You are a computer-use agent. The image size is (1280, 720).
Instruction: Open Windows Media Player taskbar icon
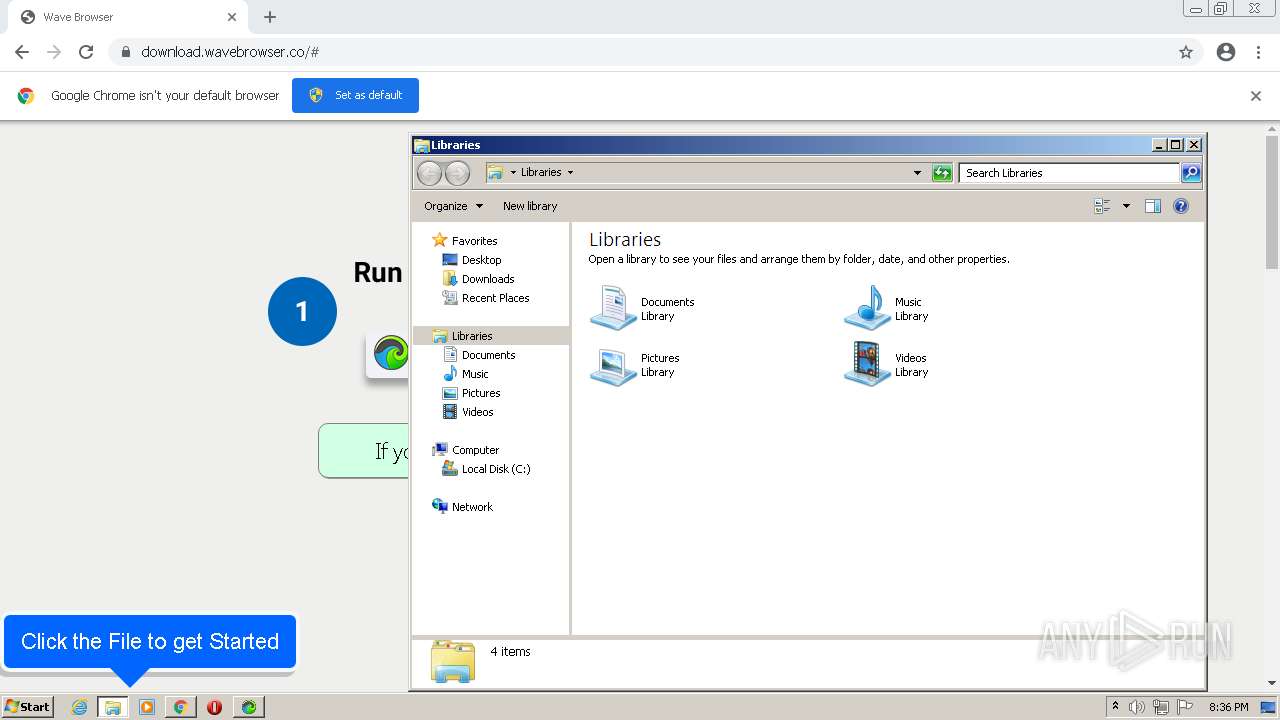pos(146,707)
